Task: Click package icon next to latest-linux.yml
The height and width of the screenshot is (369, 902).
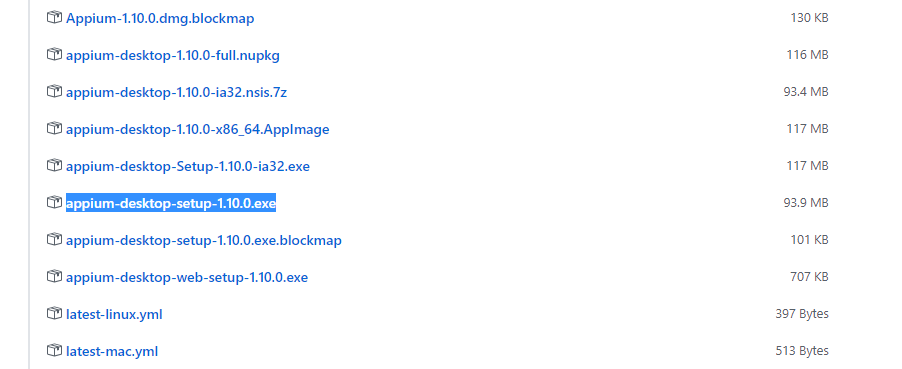Action: click(x=54, y=314)
